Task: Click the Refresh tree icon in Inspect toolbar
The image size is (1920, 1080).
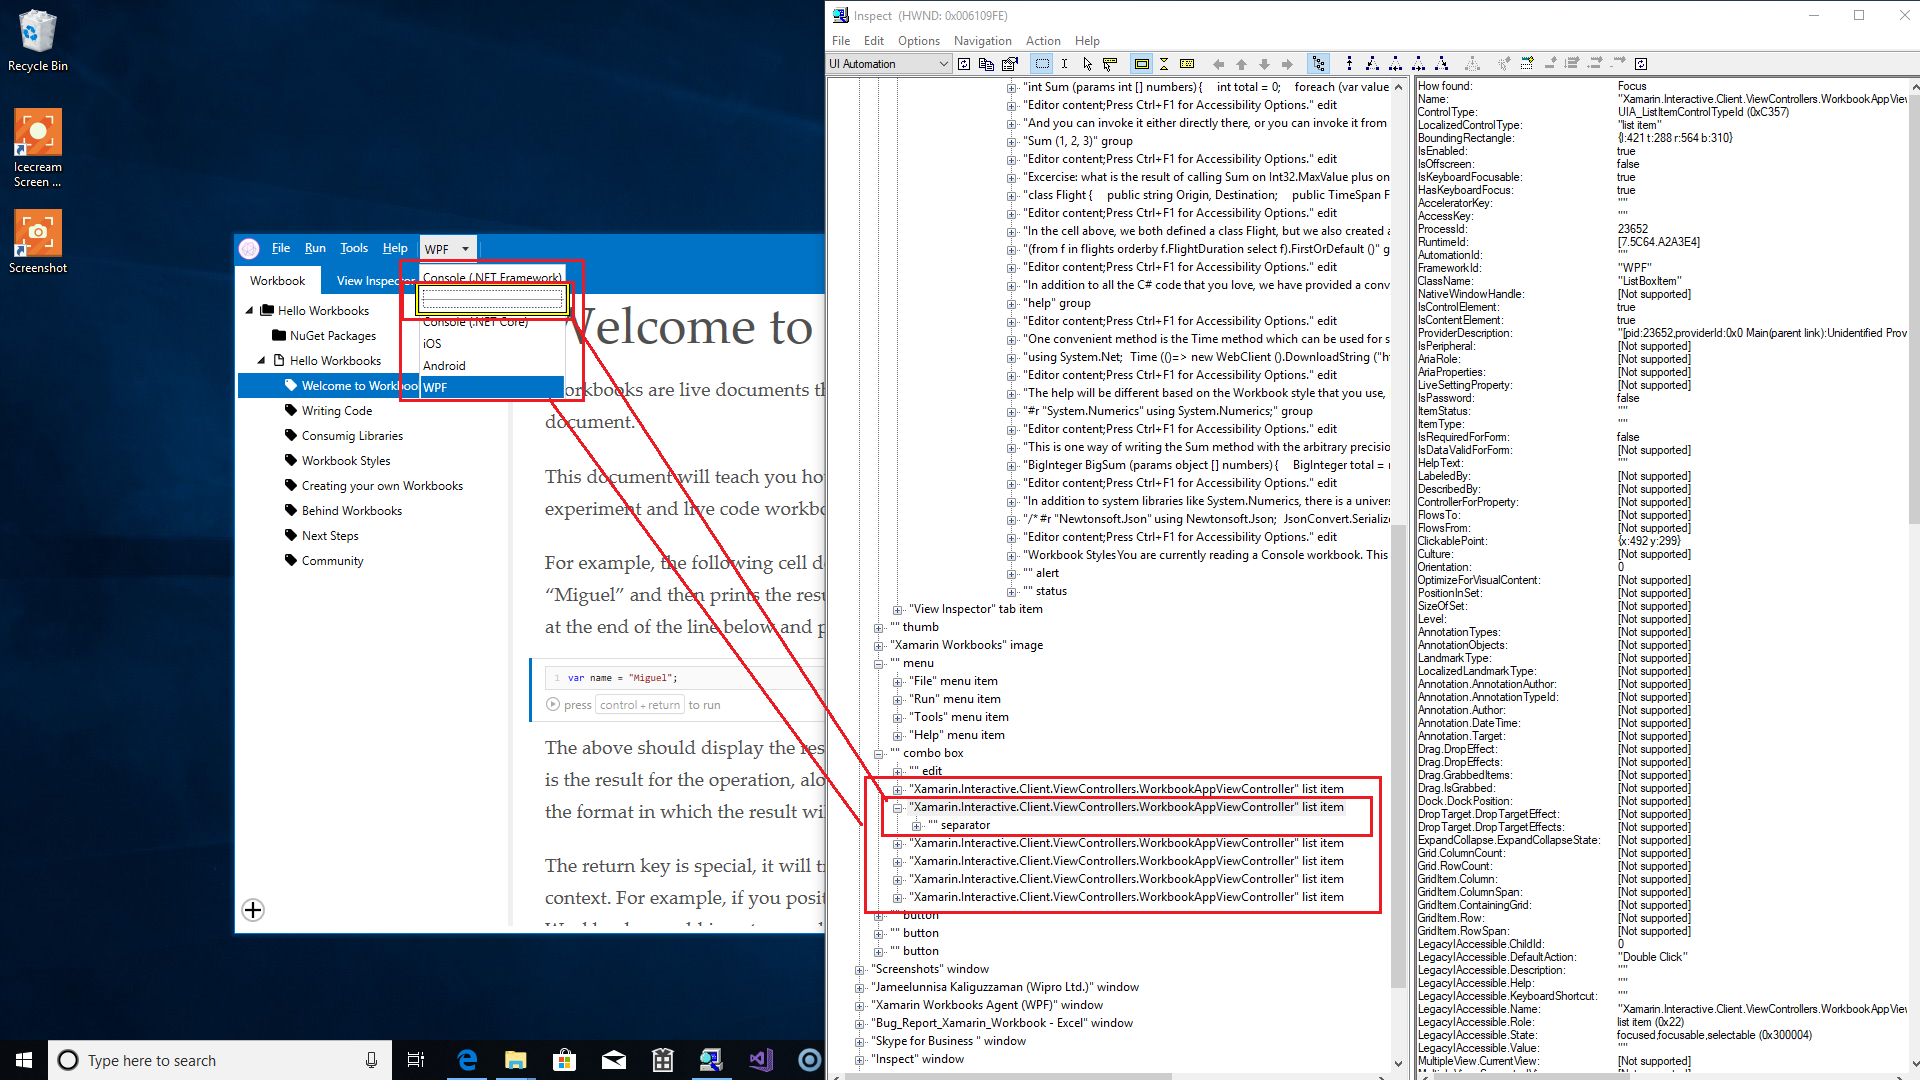Action: click(x=964, y=63)
